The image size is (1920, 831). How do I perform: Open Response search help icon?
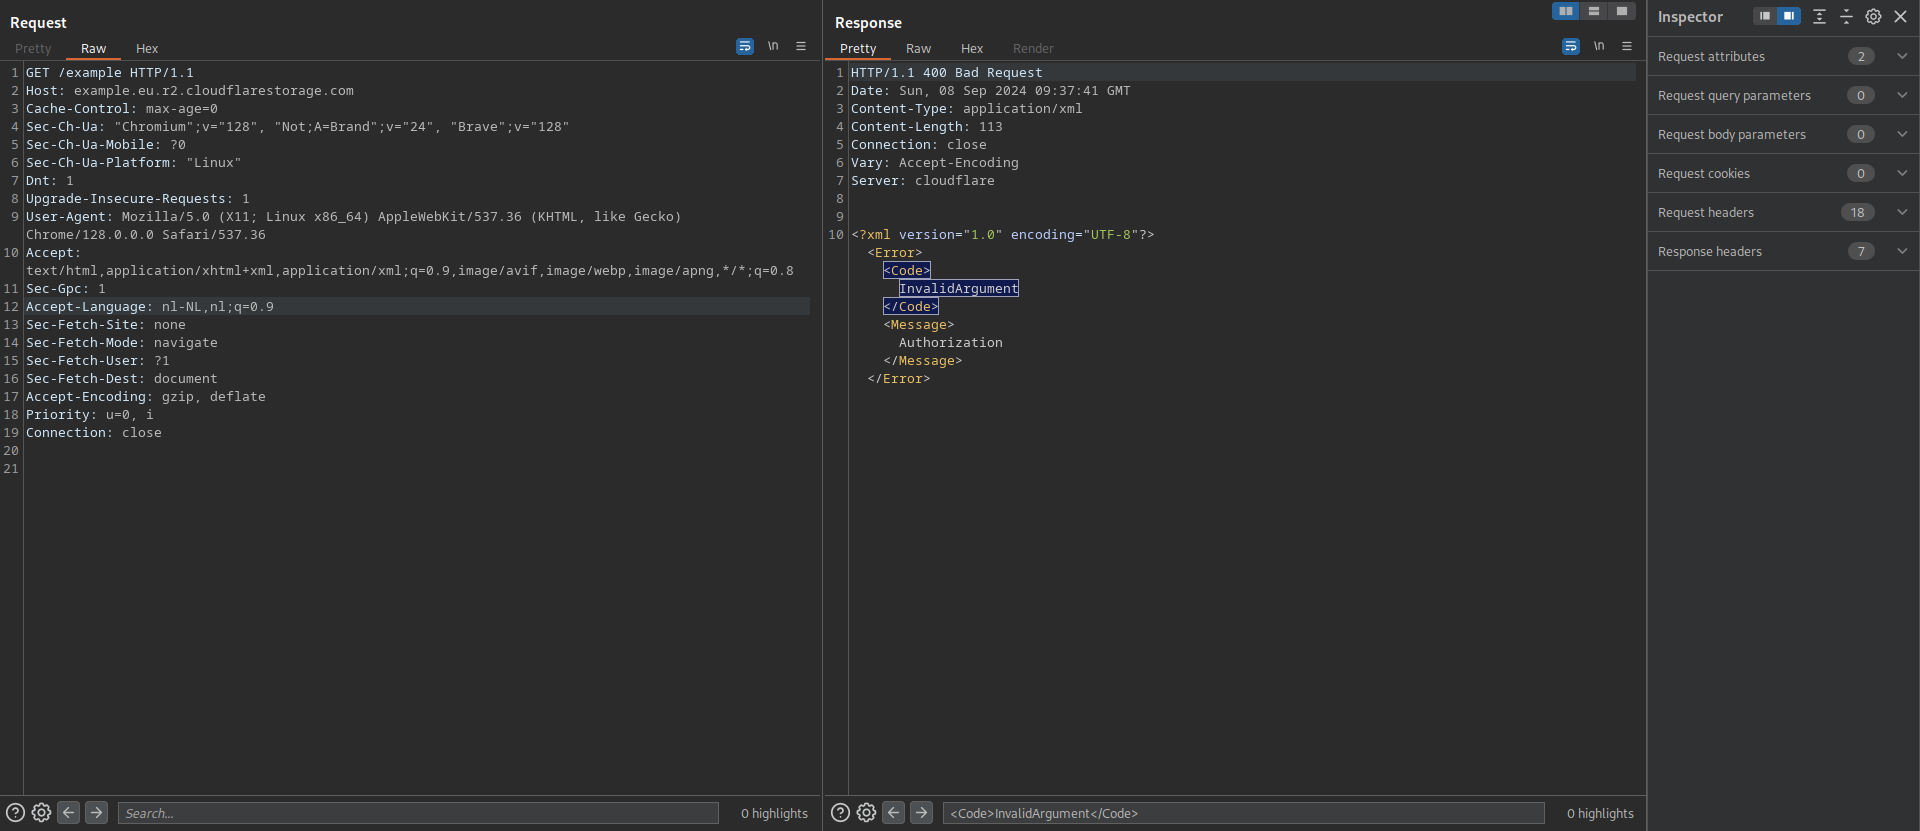[x=840, y=813]
